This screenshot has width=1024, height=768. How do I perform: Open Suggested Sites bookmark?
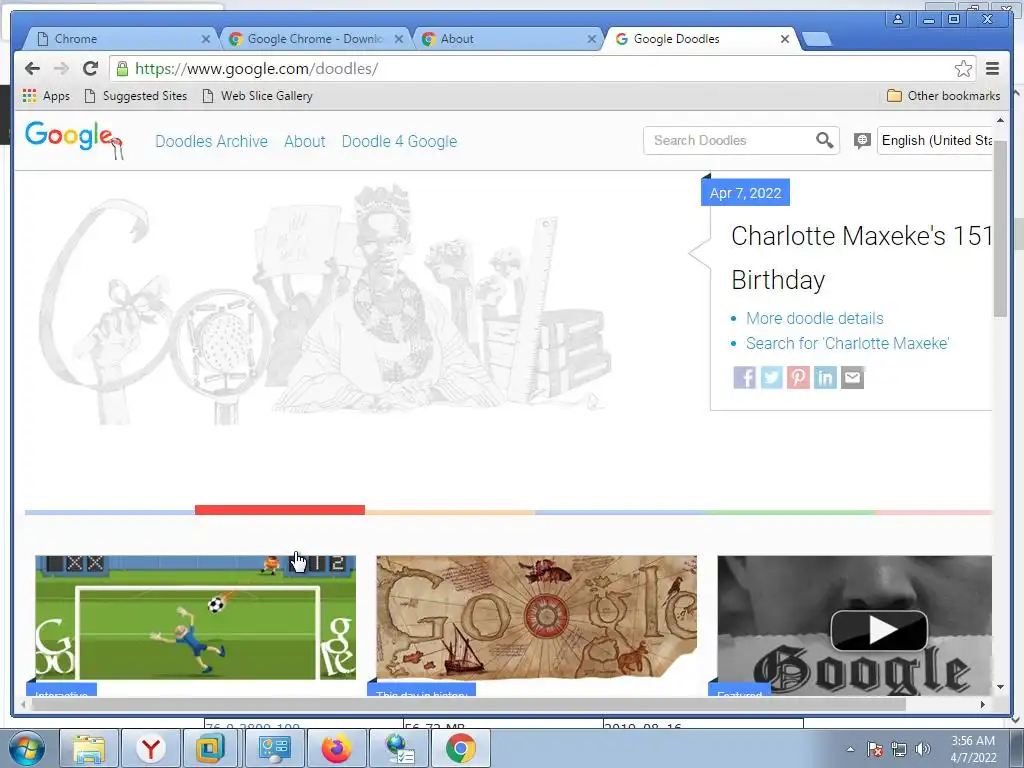point(136,96)
